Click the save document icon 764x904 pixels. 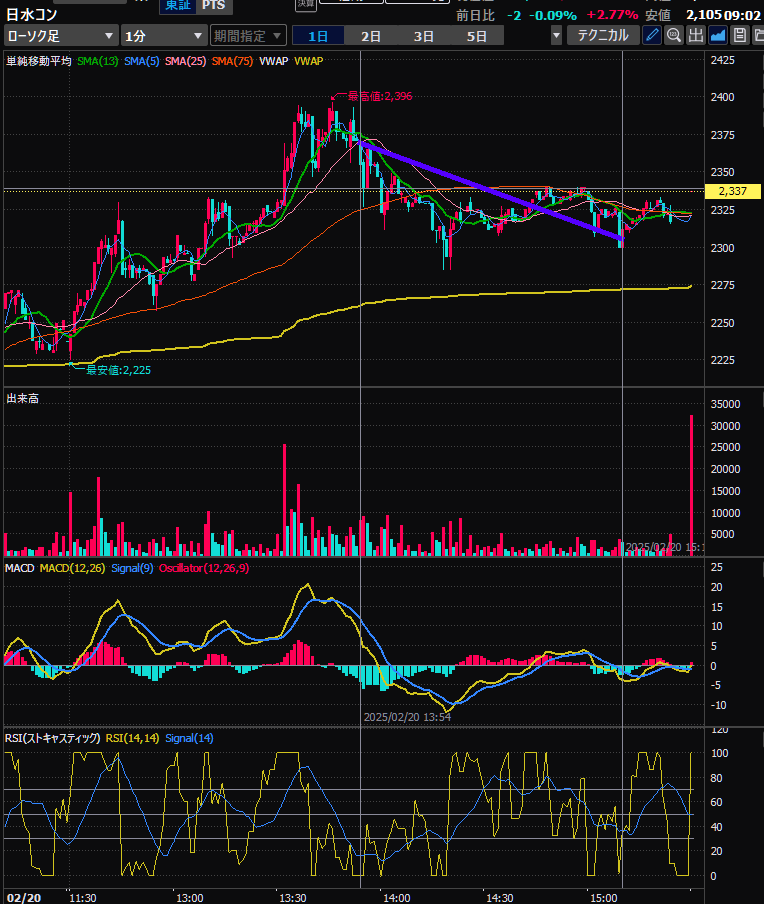[739, 35]
